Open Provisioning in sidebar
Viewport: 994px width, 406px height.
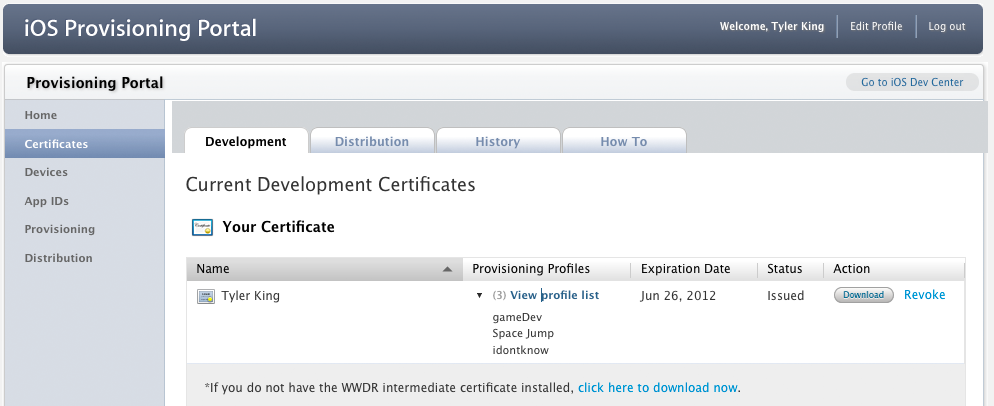[60, 229]
